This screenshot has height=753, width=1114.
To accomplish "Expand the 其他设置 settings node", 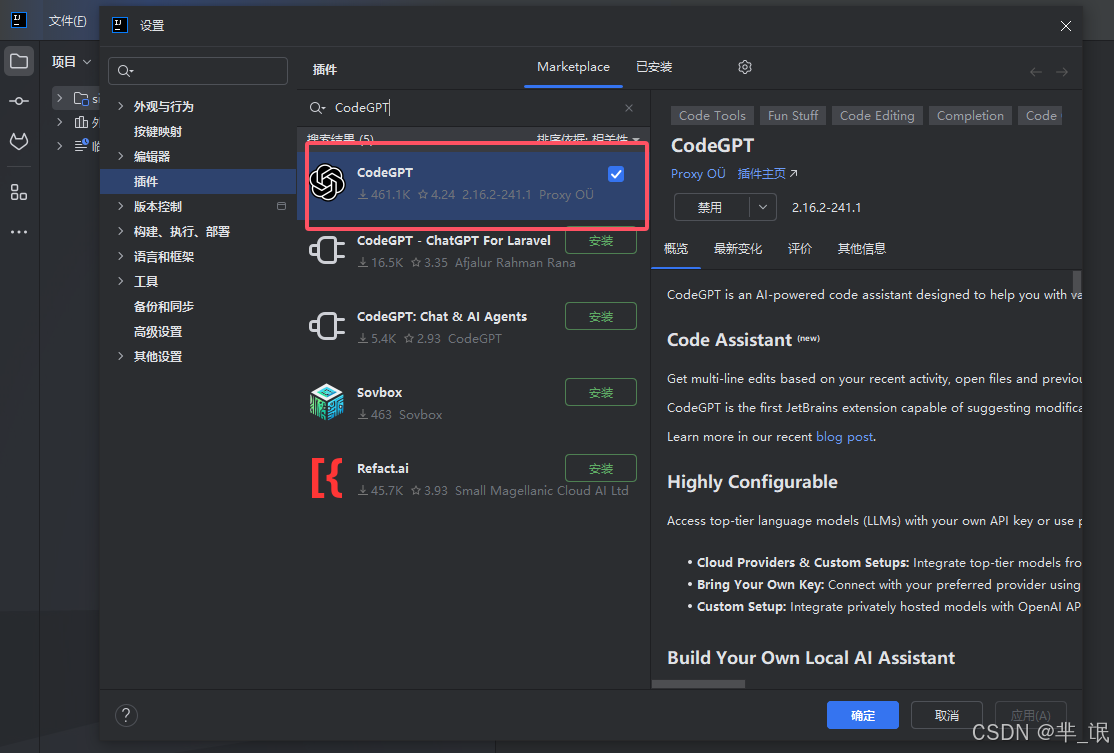I will point(120,357).
